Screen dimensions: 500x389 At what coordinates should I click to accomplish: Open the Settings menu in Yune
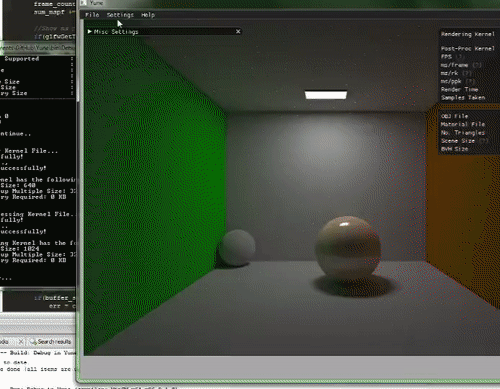pyautogui.click(x=120, y=15)
